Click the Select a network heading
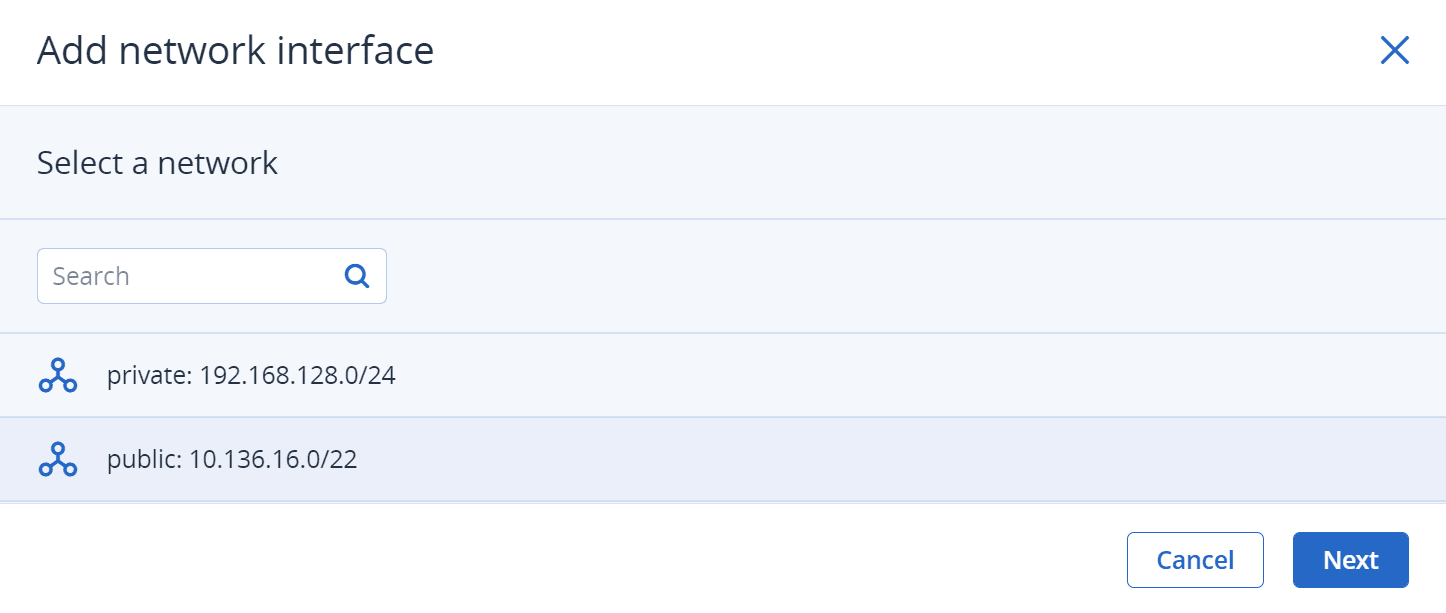The image size is (1446, 613). (x=157, y=162)
